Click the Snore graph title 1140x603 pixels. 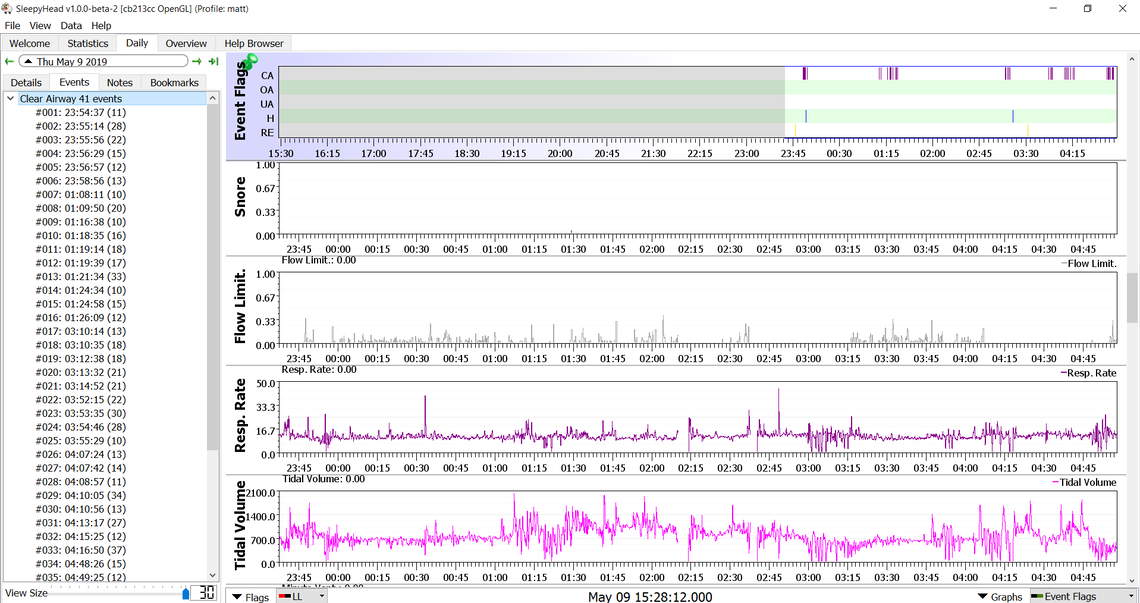tap(240, 198)
